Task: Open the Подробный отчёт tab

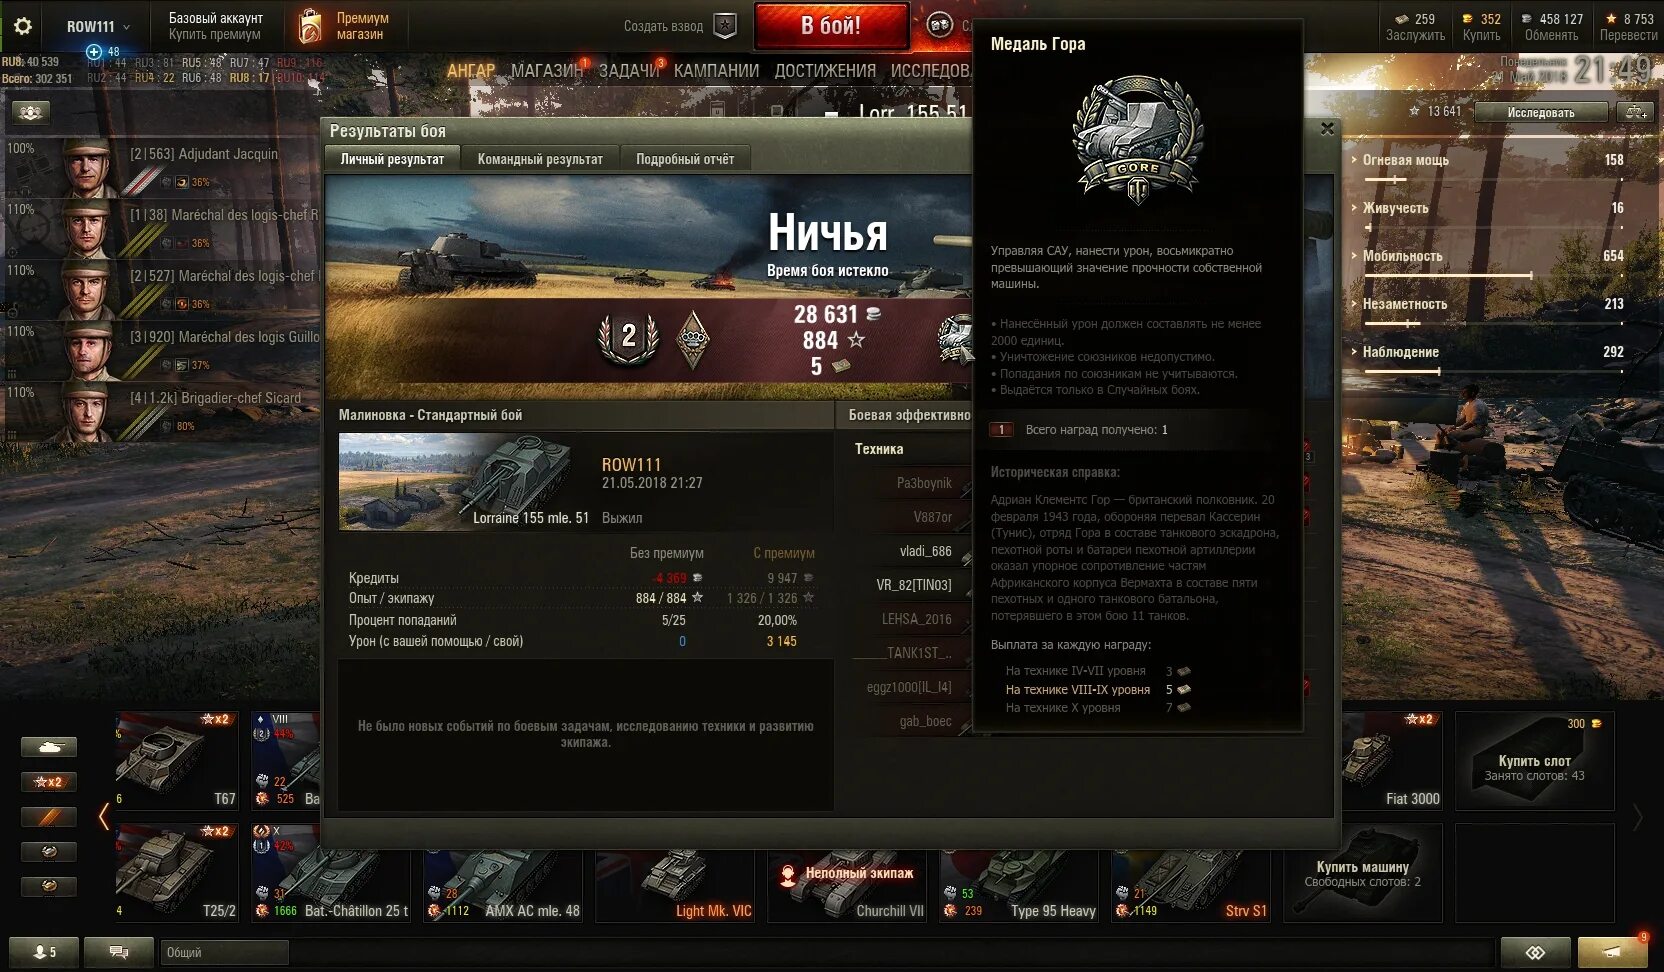Action: tap(685, 159)
